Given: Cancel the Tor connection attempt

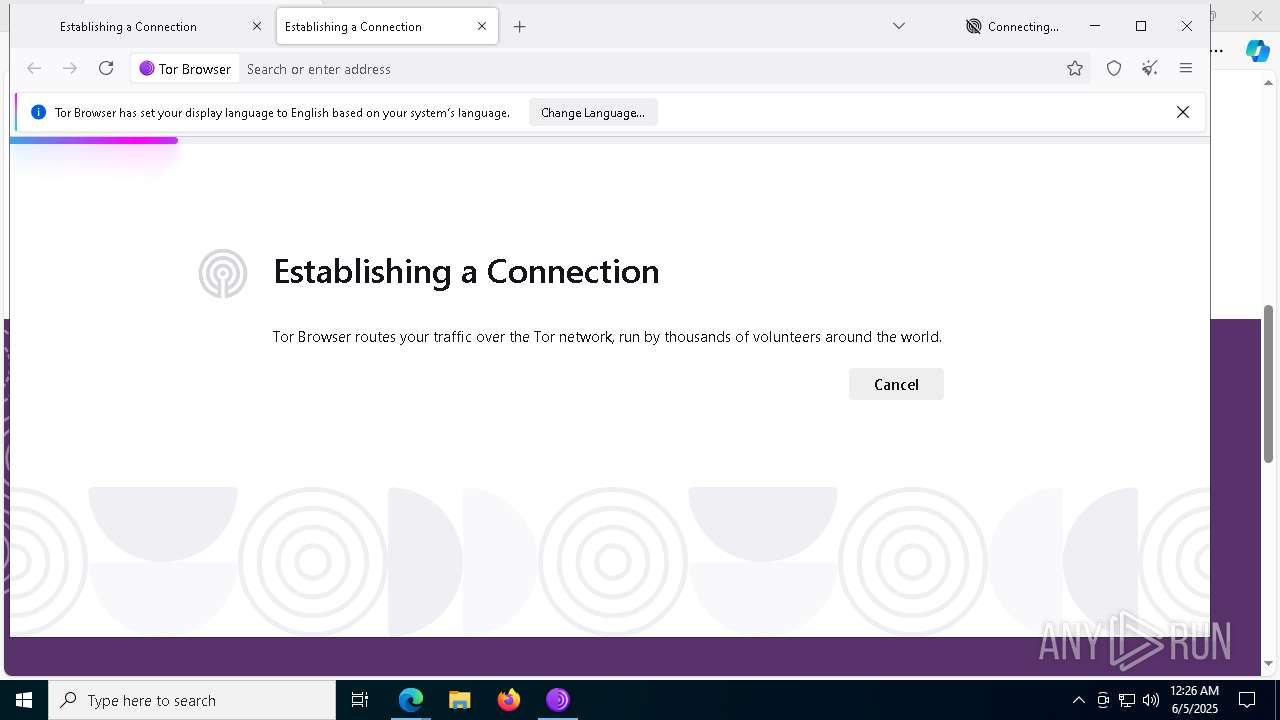Looking at the screenshot, I should (896, 384).
